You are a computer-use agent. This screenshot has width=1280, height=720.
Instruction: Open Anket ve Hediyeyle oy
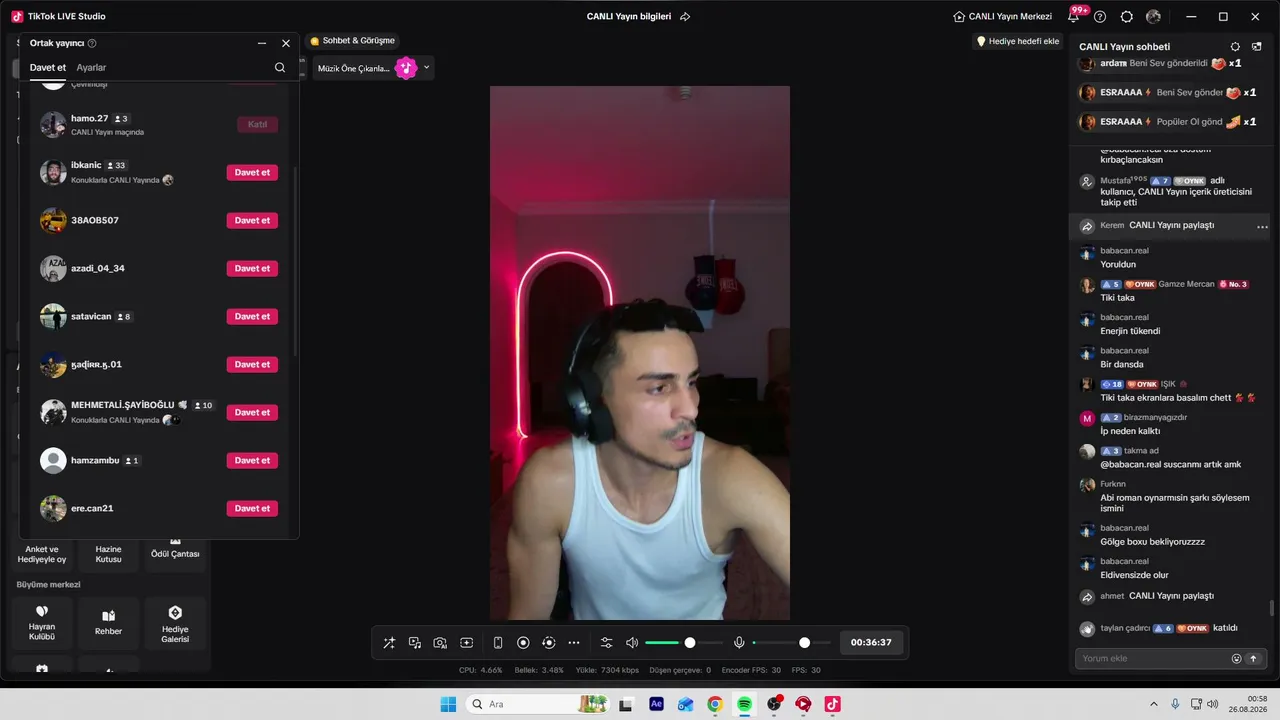click(x=42, y=552)
